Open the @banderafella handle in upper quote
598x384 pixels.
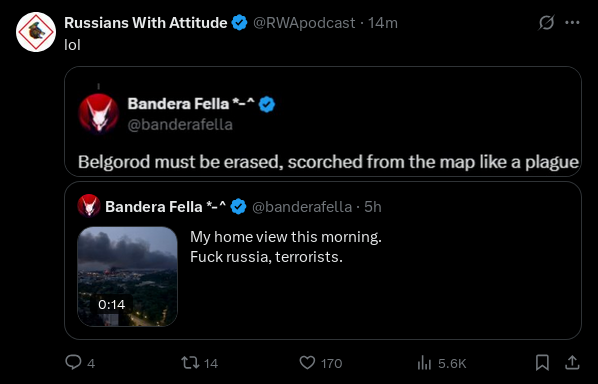(180, 125)
